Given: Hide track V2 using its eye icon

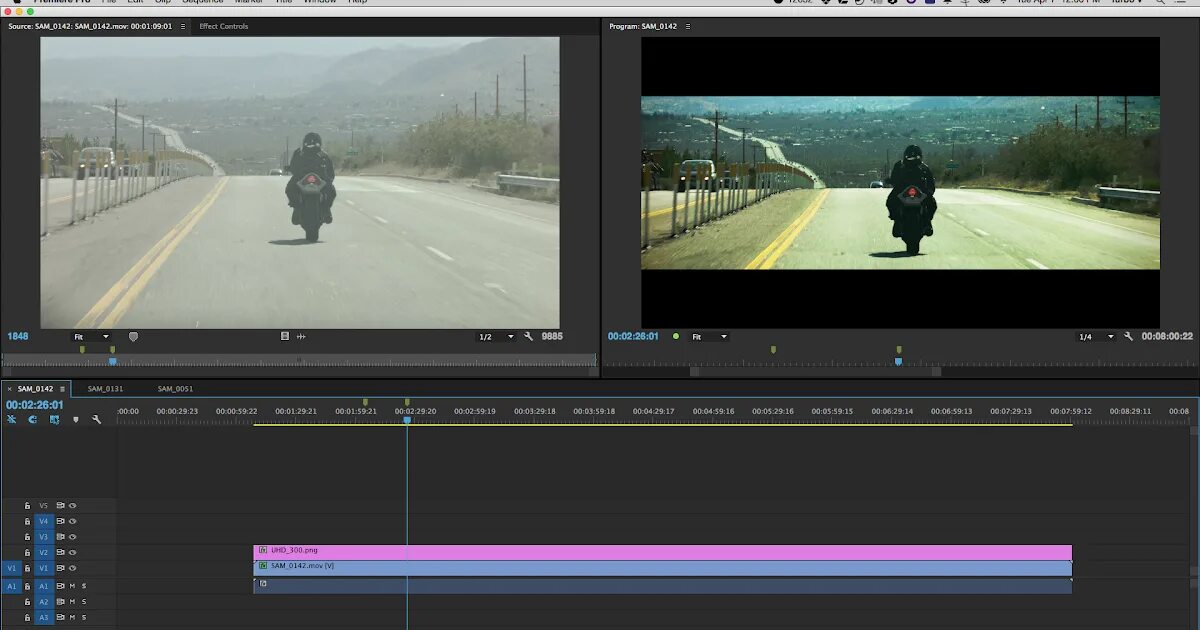Looking at the screenshot, I should [x=72, y=552].
